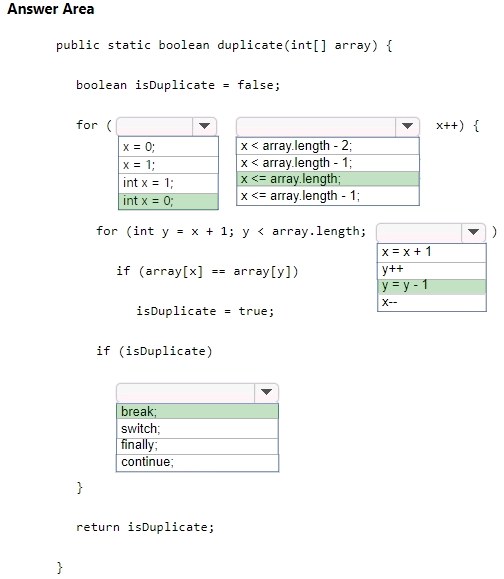The height and width of the screenshot is (579, 504).
Task: Select "x < array.length - 2;" option
Action: [328, 146]
